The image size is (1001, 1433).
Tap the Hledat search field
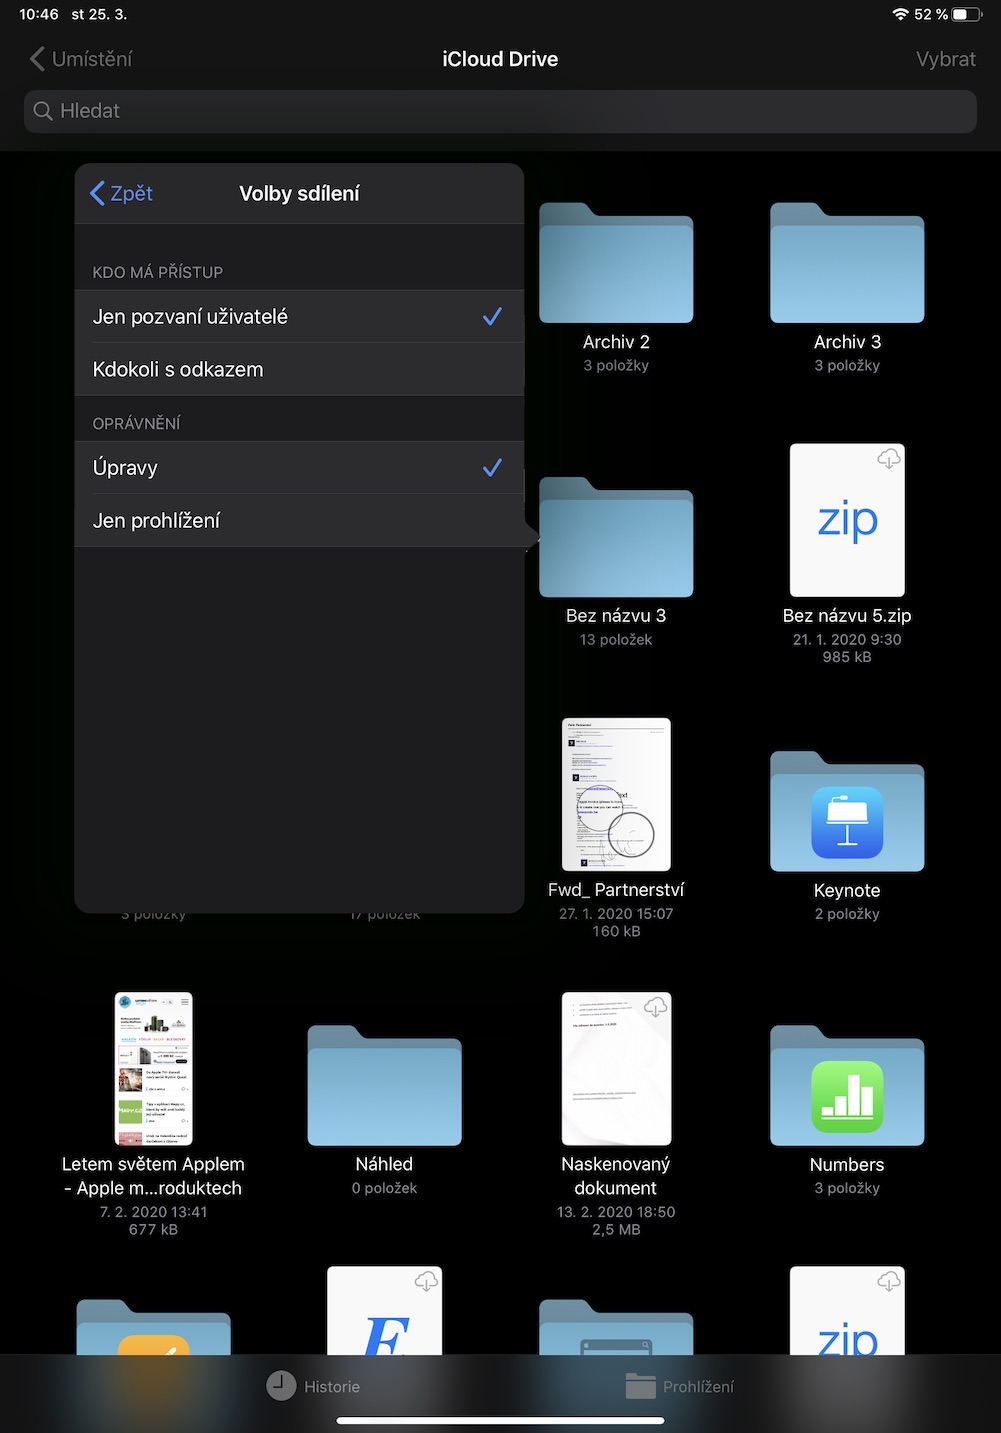point(500,111)
